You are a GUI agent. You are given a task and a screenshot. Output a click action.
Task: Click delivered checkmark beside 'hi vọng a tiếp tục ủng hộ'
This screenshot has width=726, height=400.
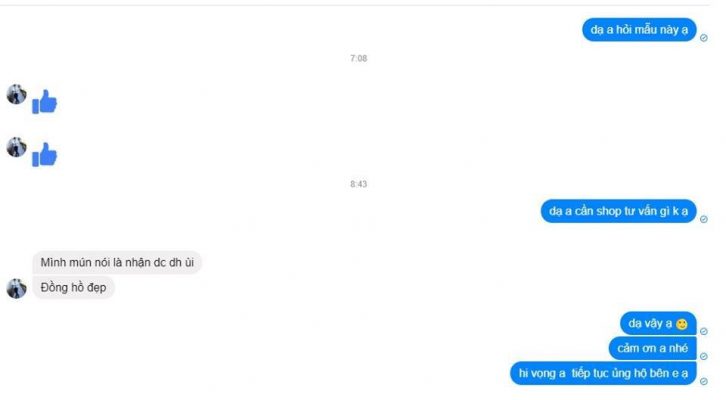point(704,381)
